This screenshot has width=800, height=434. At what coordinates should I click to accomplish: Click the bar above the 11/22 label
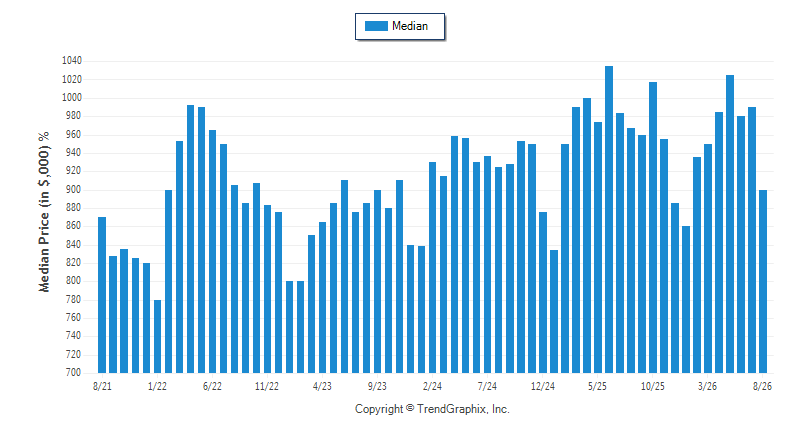point(267,289)
